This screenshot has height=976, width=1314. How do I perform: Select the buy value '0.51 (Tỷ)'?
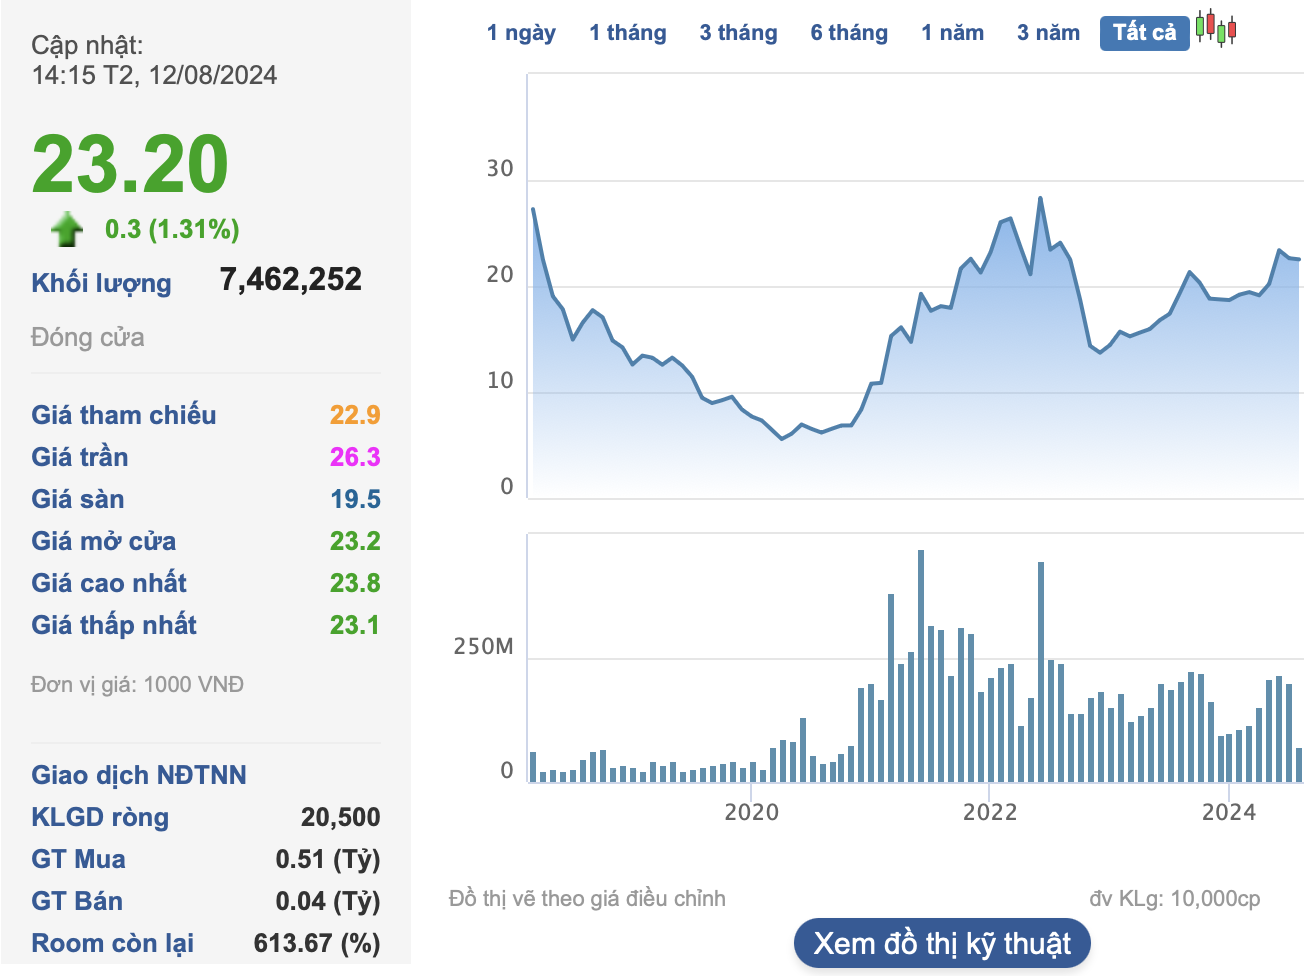(x=328, y=859)
